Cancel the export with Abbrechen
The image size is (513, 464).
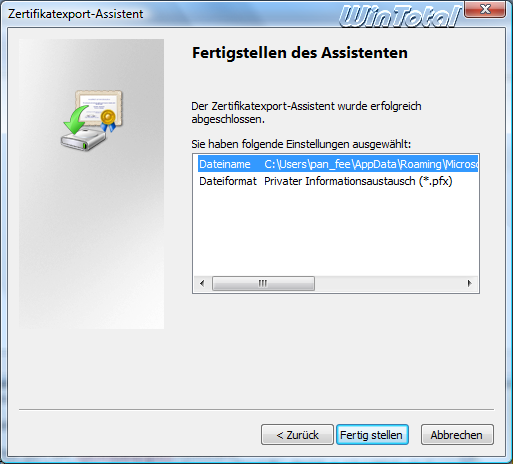pyautogui.click(x=457, y=435)
